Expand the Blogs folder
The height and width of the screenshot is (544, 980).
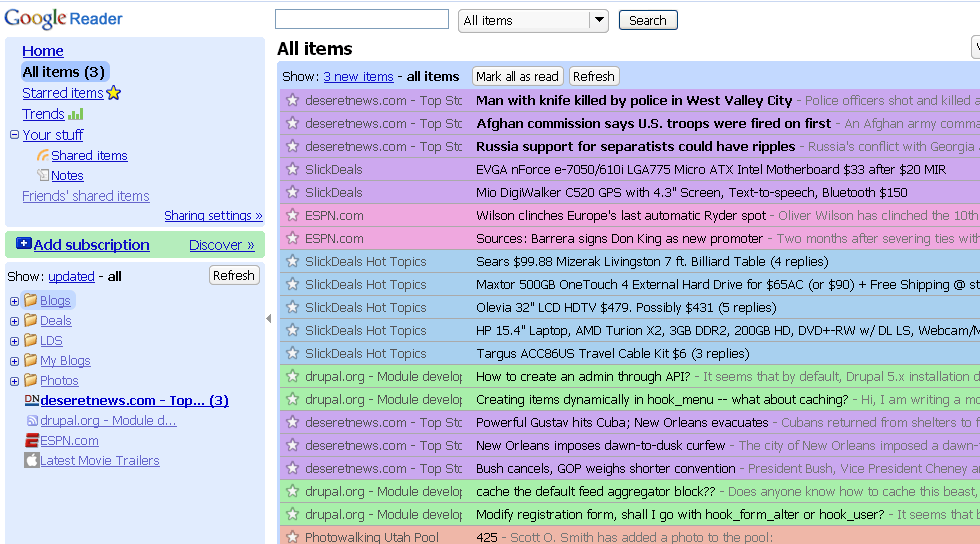tap(14, 301)
